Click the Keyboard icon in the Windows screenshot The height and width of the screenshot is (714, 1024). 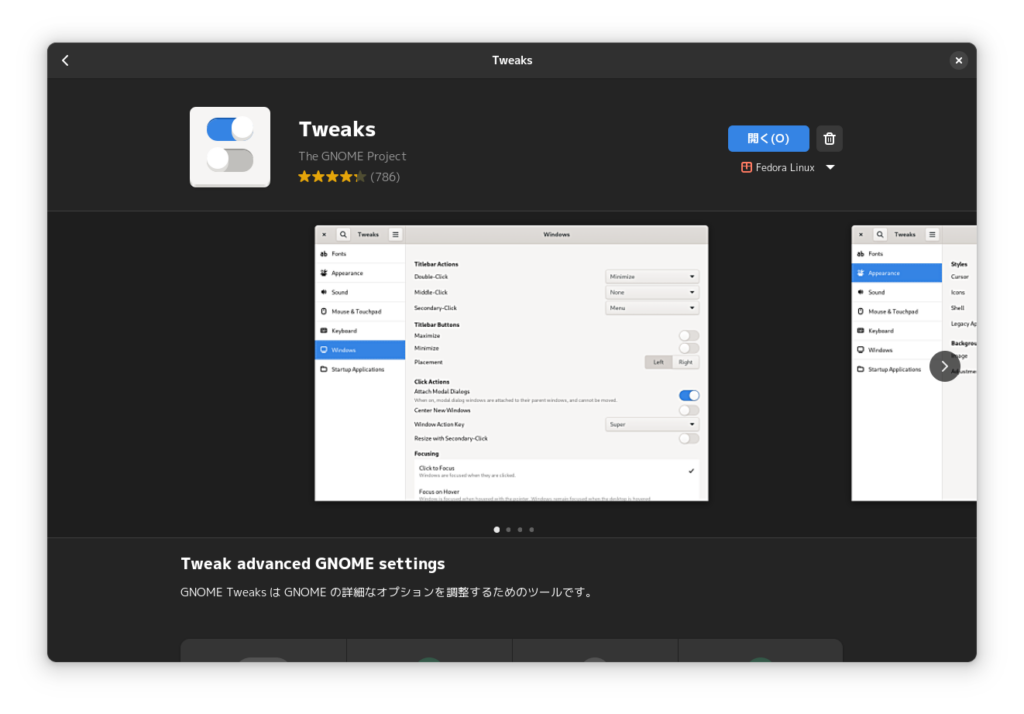(323, 331)
